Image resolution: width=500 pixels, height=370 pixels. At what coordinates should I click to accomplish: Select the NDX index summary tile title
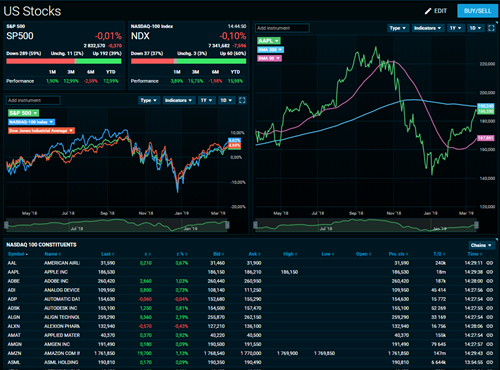click(x=140, y=36)
